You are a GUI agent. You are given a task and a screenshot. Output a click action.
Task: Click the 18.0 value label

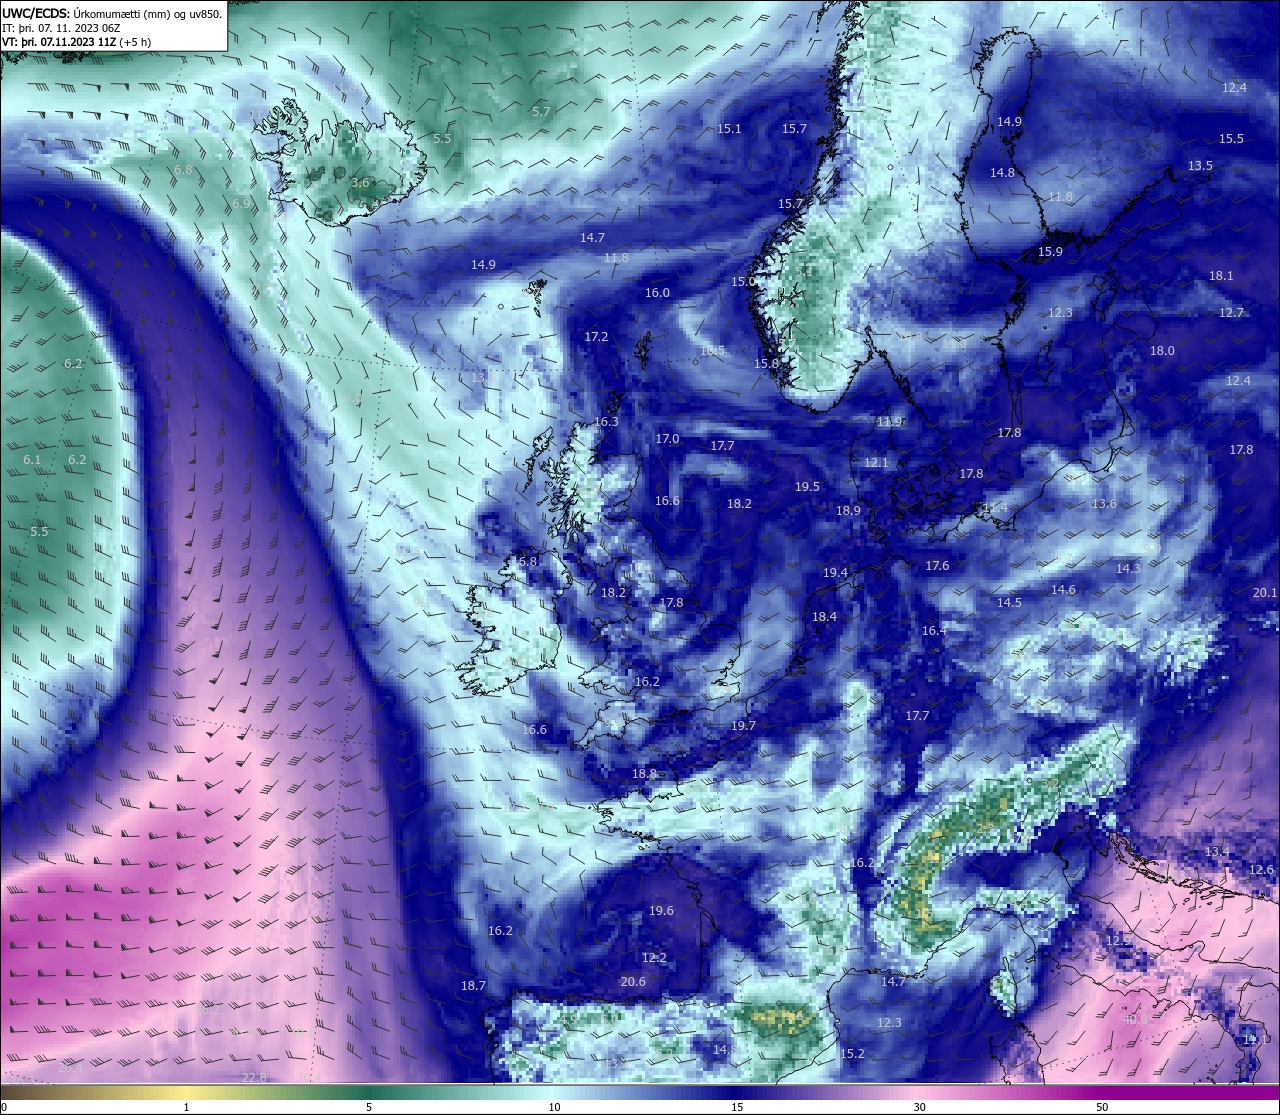1162,351
